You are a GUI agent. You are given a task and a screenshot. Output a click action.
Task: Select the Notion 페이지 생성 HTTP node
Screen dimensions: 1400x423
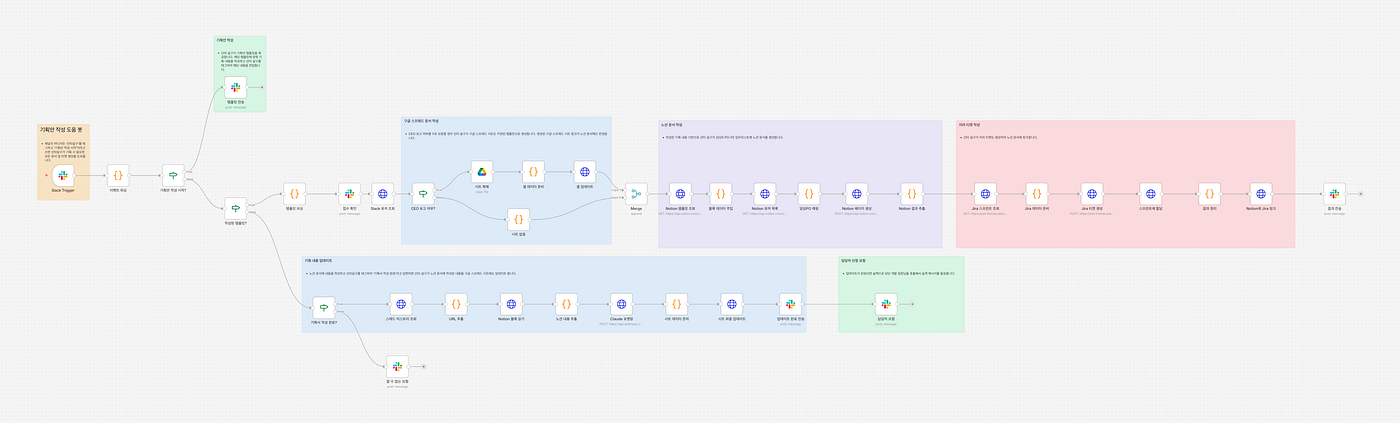tap(856, 194)
